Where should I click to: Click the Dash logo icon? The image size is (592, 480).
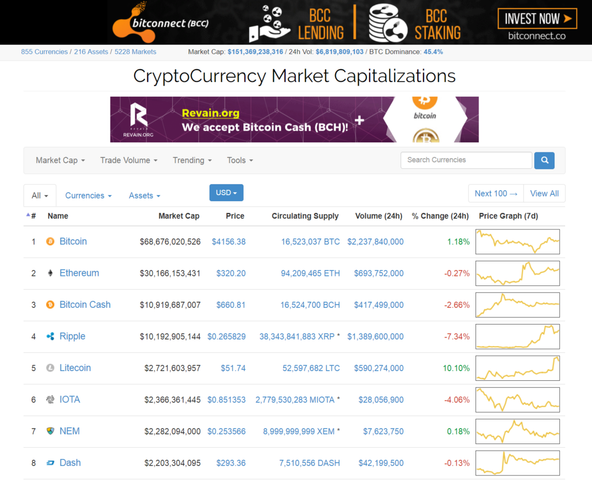50,463
